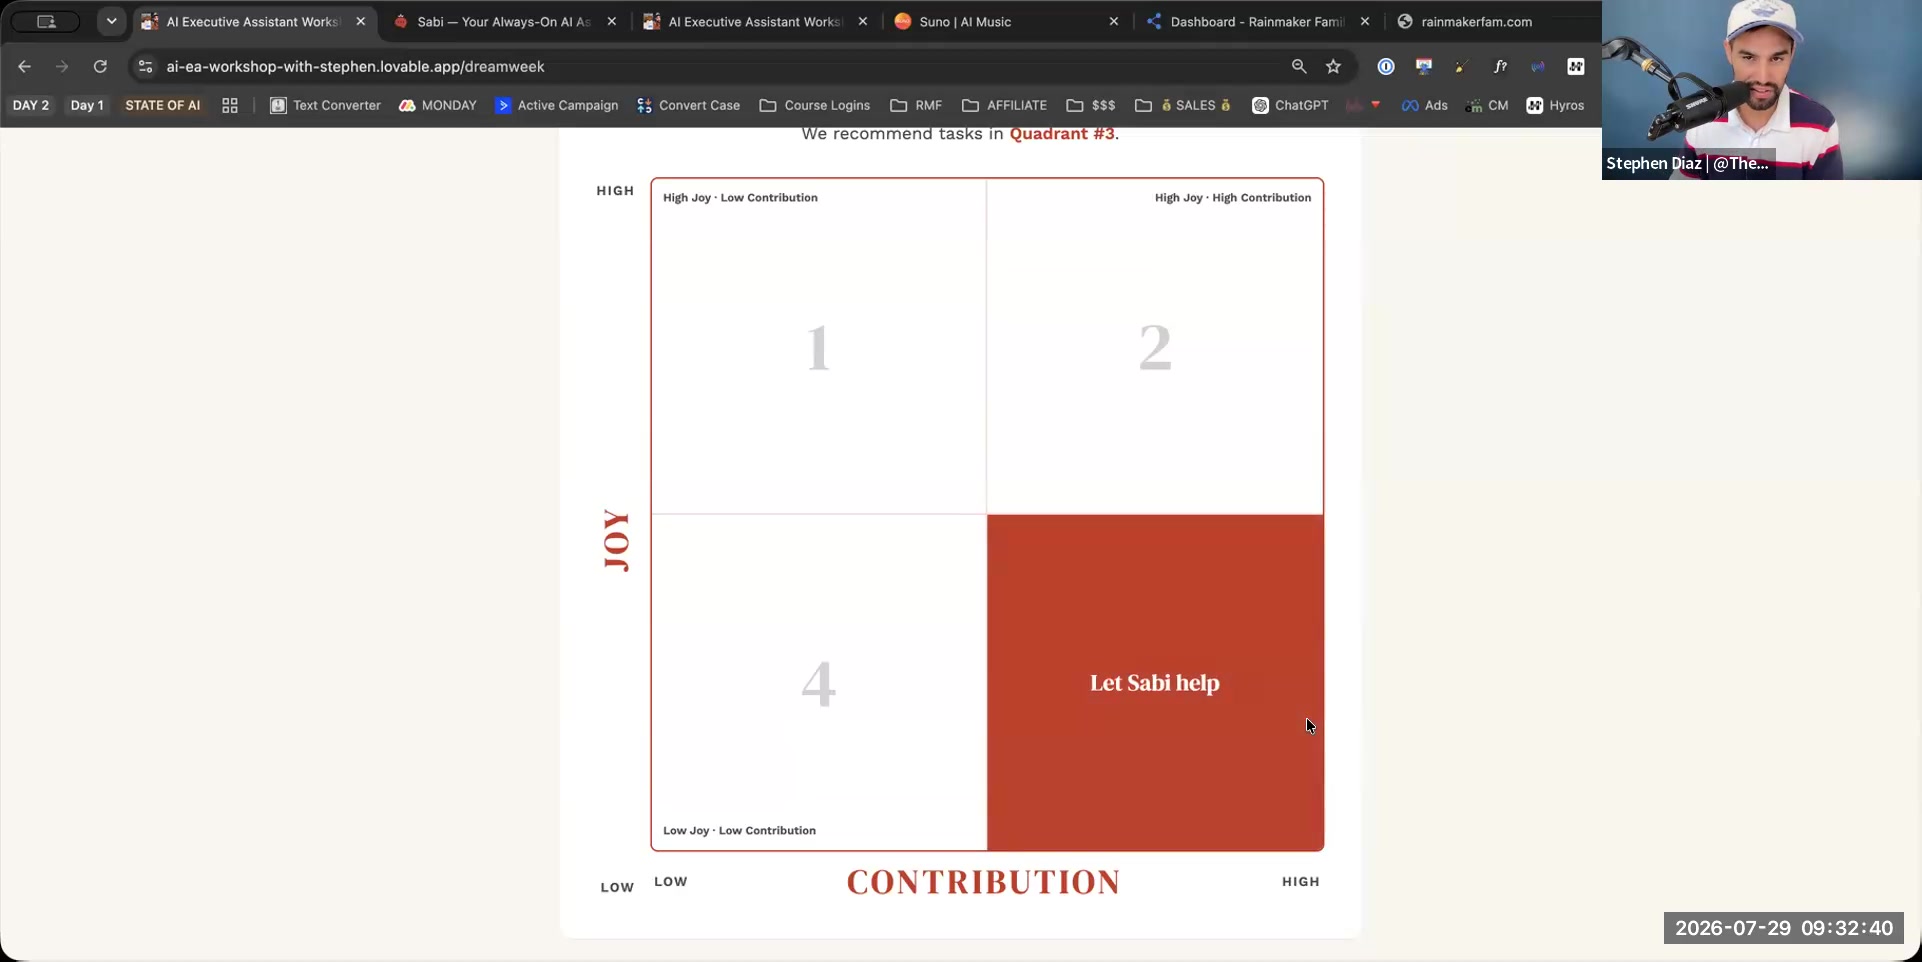Open the tab search dropdown
1922x962 pixels.
pyautogui.click(x=111, y=21)
